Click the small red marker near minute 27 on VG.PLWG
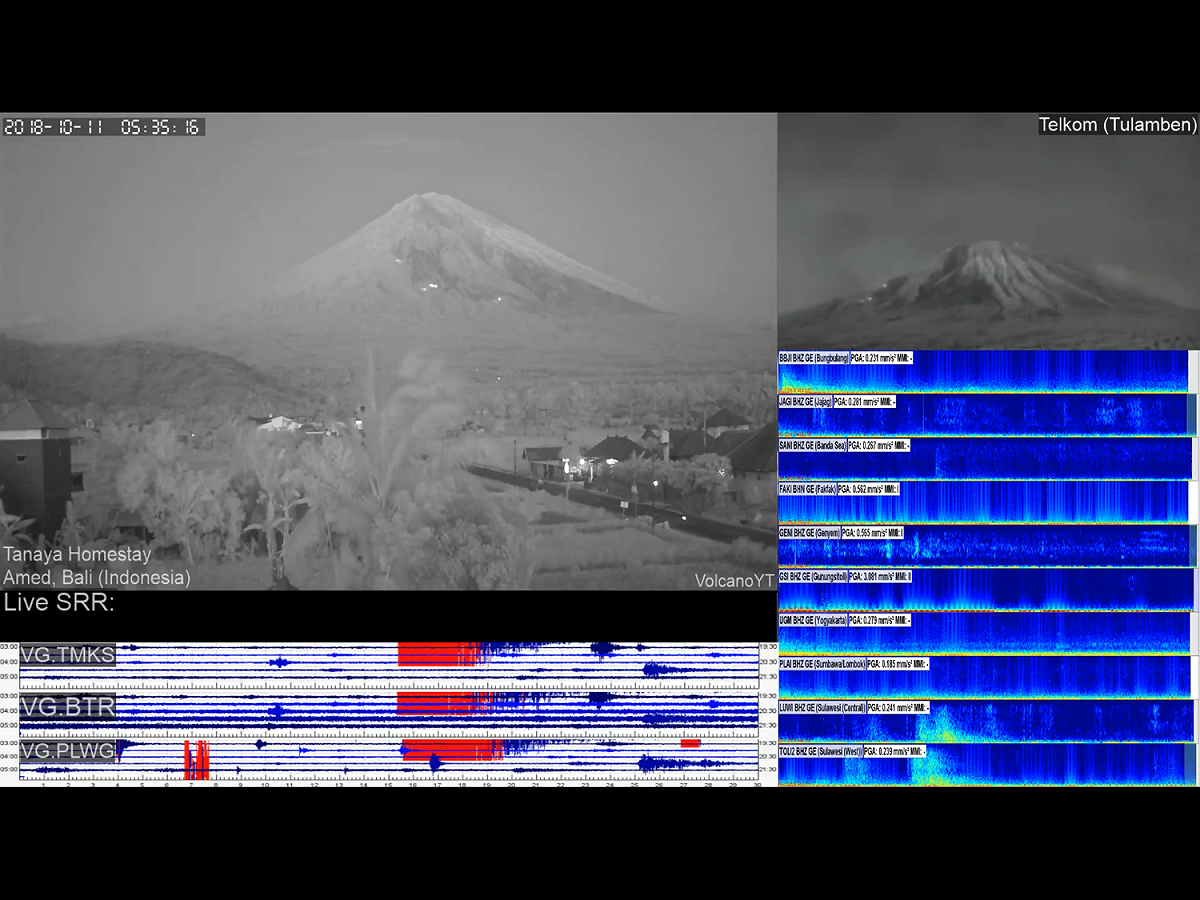Screen dimensions: 1200x900 (690, 743)
